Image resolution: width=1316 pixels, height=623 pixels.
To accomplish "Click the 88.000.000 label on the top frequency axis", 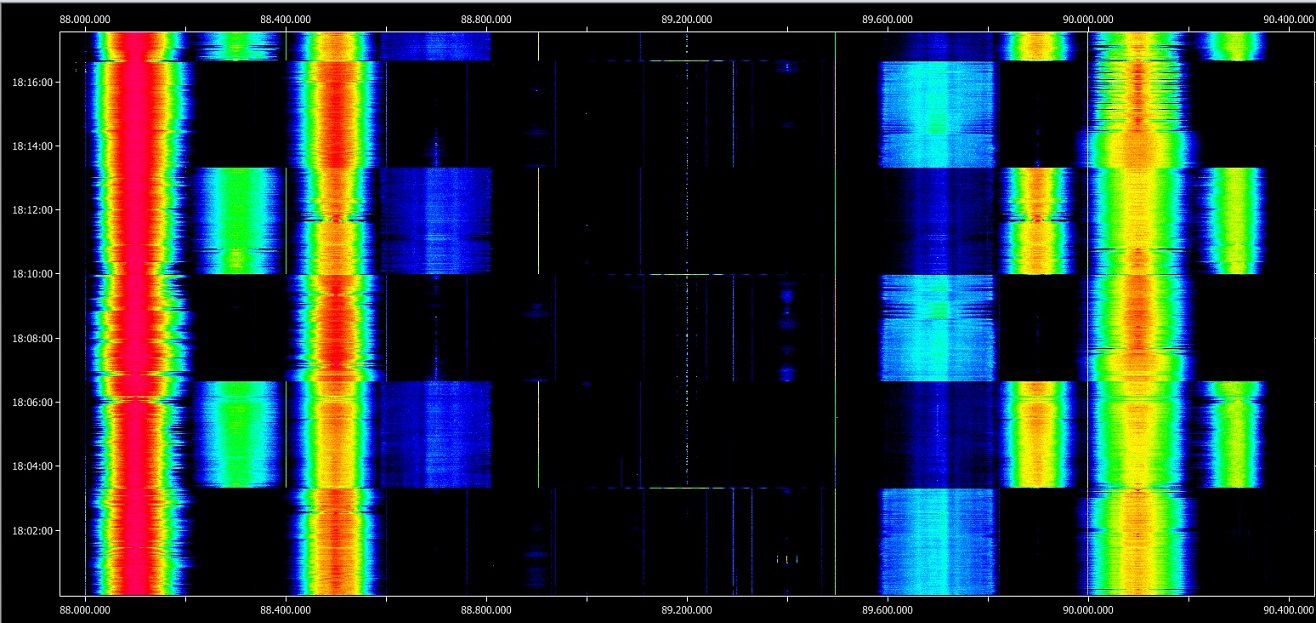I will [x=85, y=17].
